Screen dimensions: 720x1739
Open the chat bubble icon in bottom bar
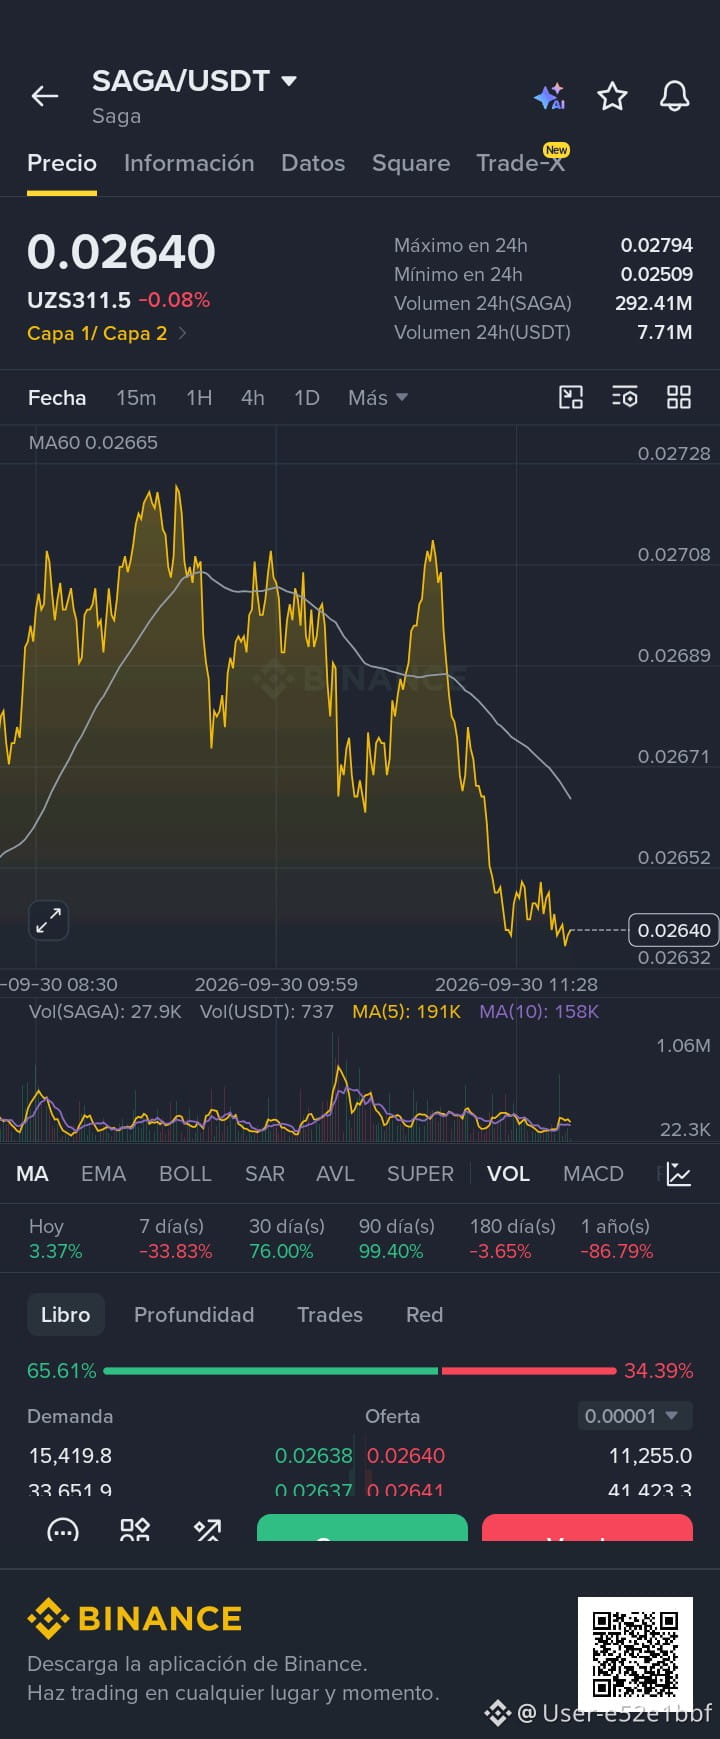point(63,1530)
